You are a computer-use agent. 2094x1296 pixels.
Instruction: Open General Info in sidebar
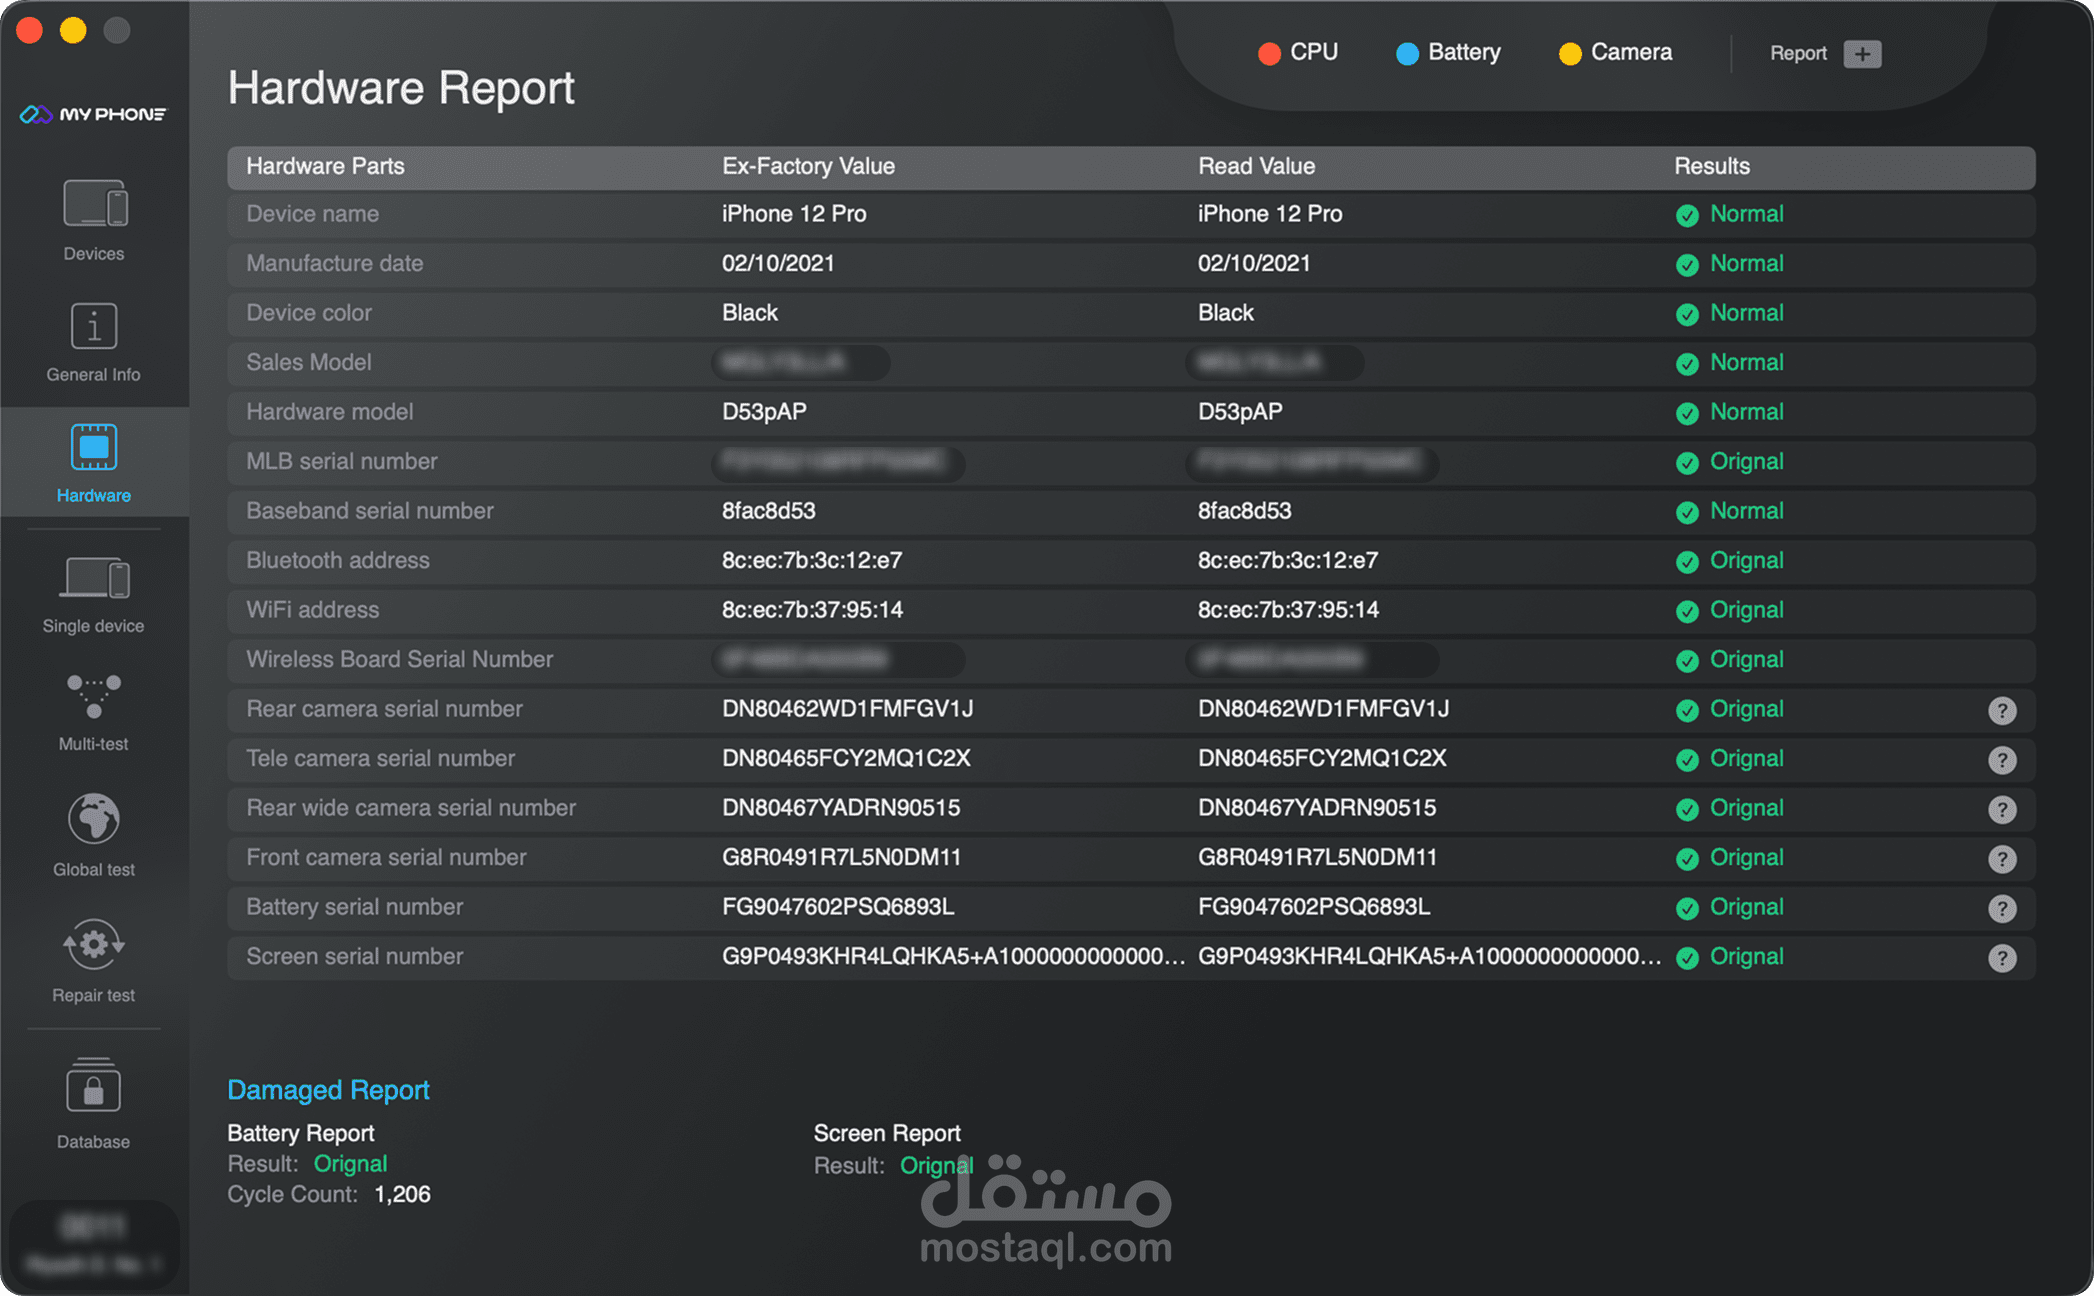(x=94, y=343)
